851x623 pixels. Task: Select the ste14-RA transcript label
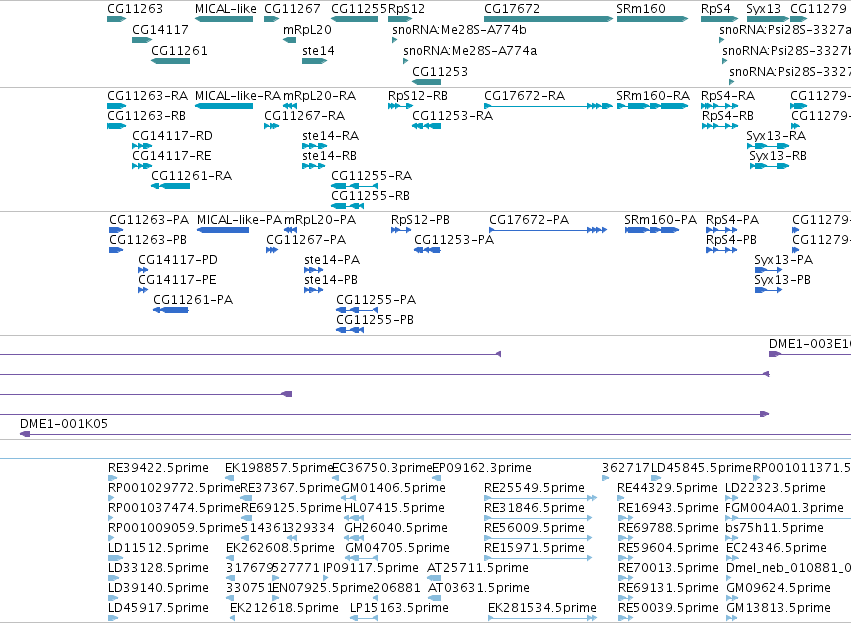click(331, 136)
